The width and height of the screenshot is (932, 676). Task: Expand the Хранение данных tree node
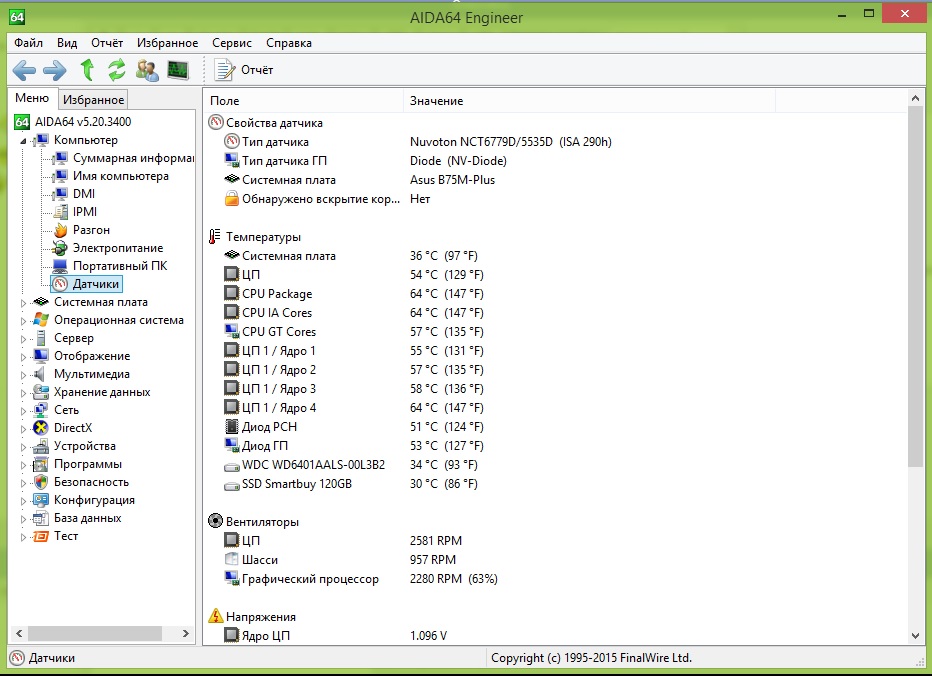click(x=23, y=393)
